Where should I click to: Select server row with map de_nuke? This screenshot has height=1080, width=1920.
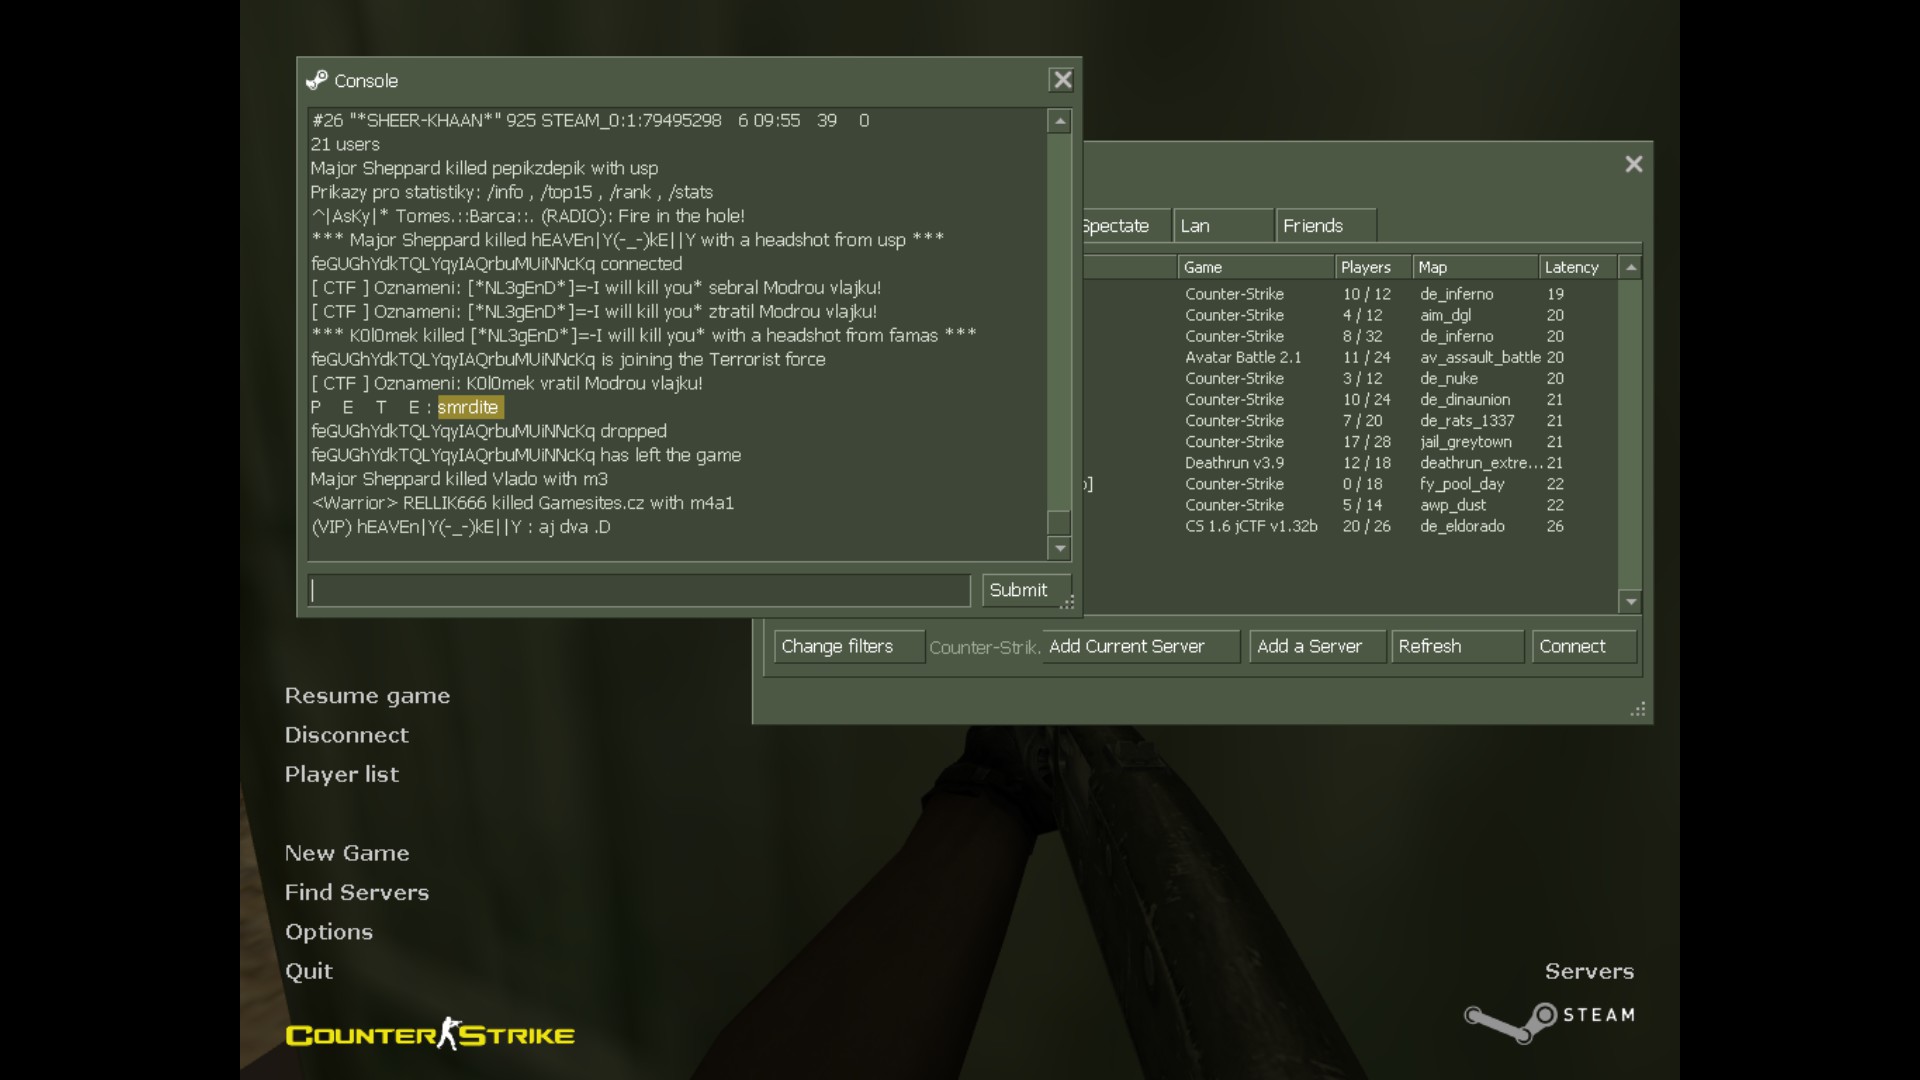1350,379
